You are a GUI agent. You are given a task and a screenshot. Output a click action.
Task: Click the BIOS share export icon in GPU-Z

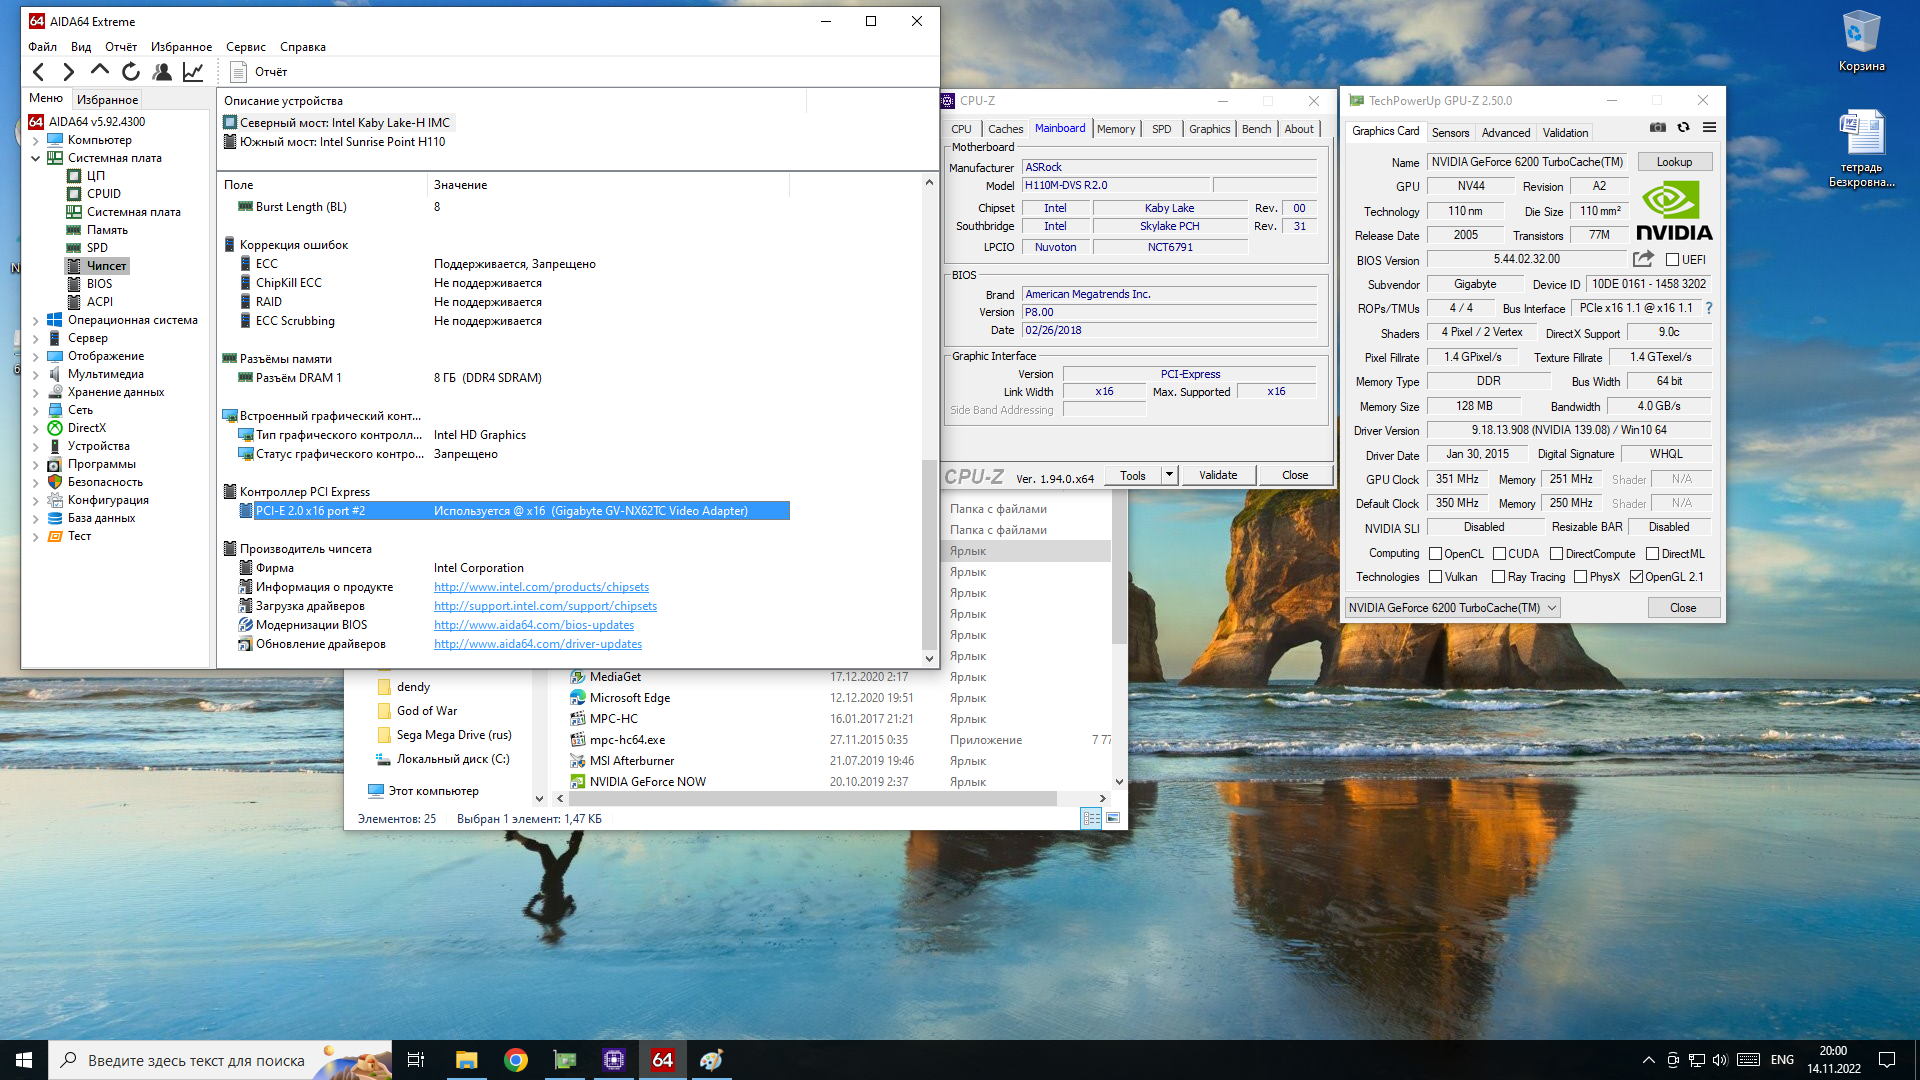1643,259
